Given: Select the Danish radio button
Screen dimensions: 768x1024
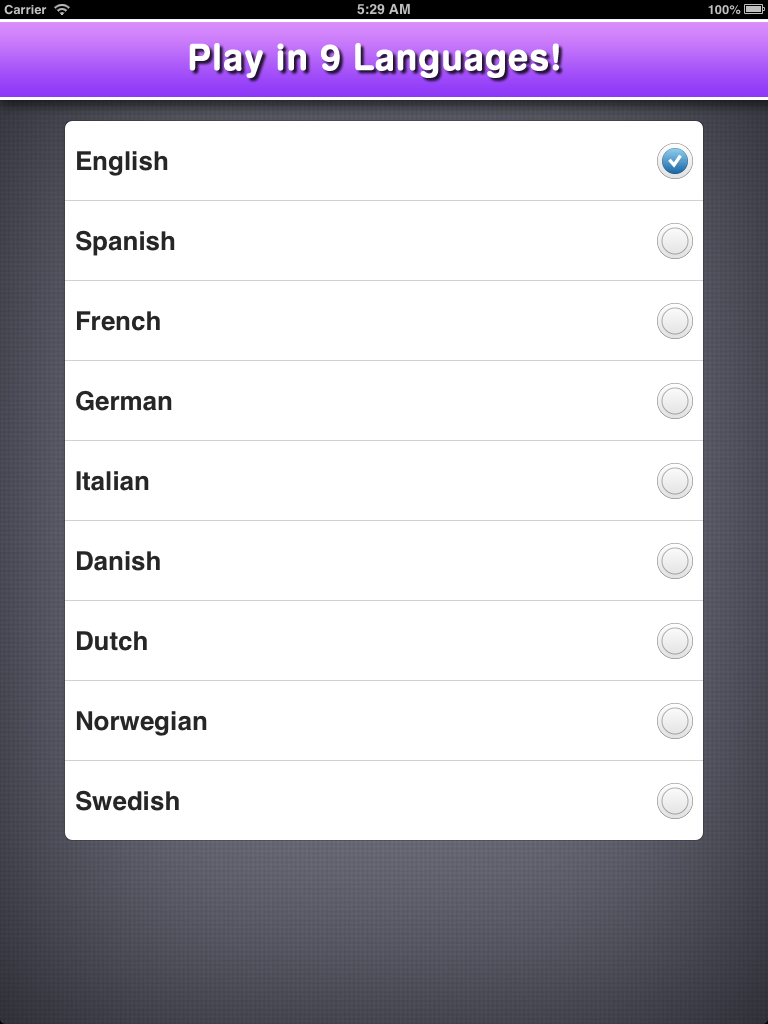Looking at the screenshot, I should pyautogui.click(x=675, y=561).
